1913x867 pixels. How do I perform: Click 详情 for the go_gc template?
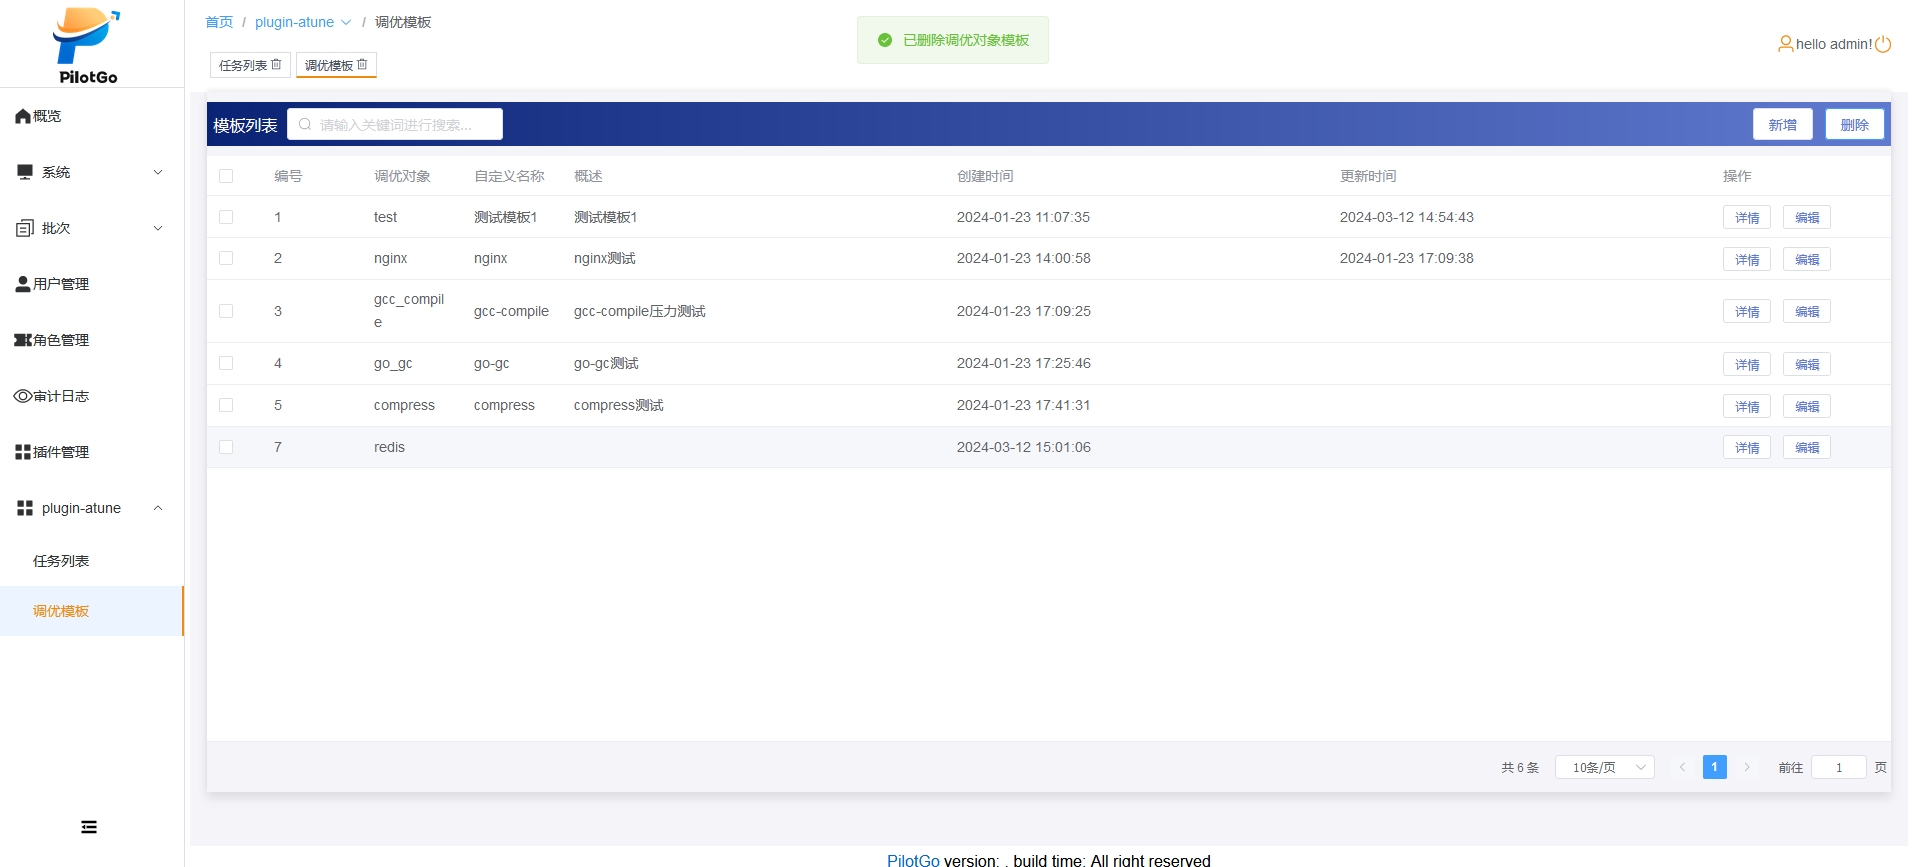pos(1746,364)
